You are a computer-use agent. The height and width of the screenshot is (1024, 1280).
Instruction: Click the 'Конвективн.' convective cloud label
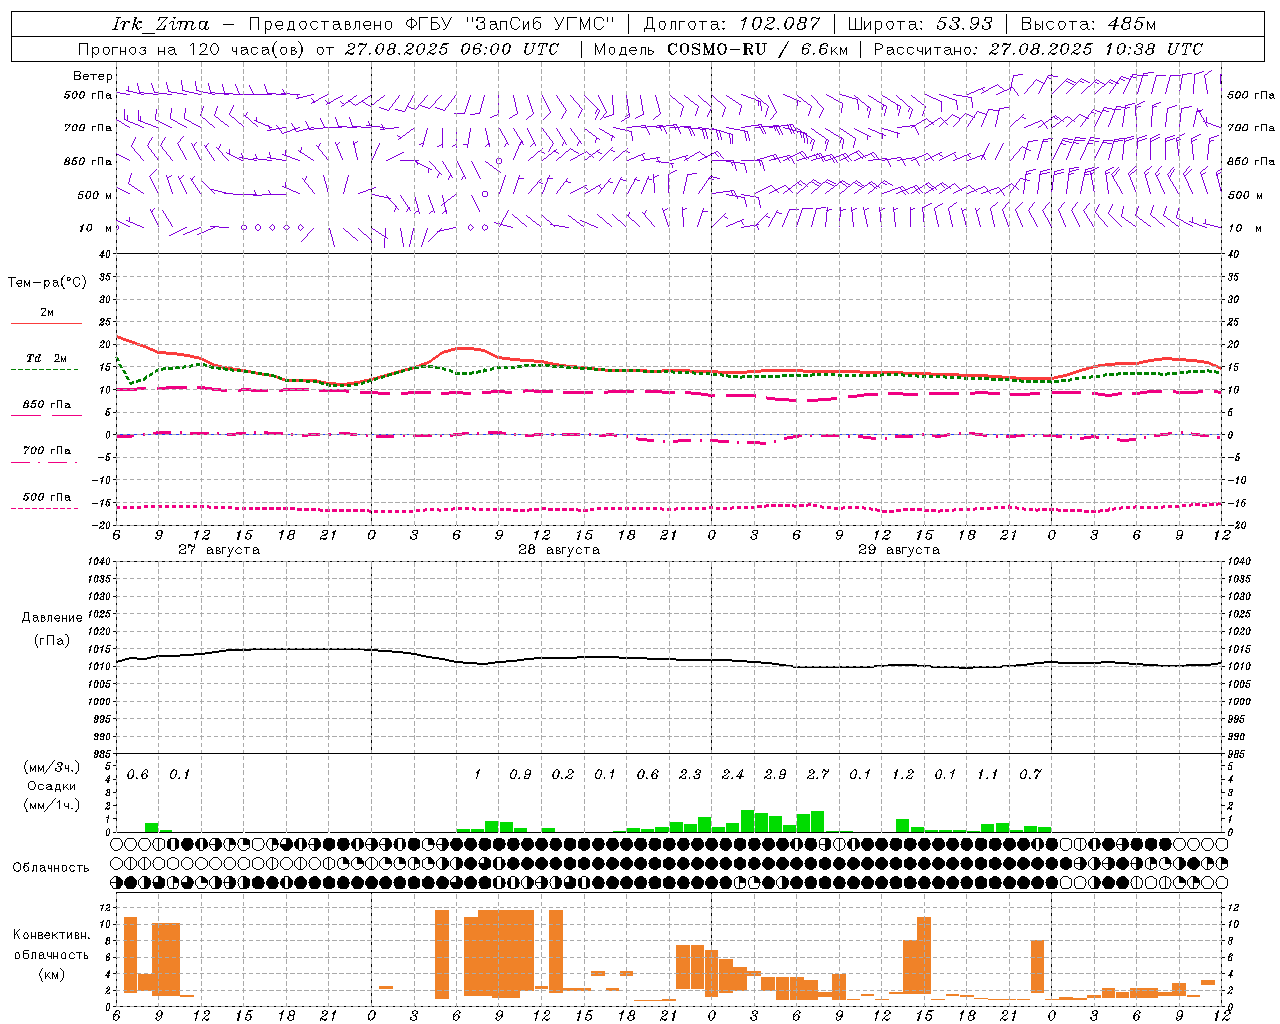52,935
